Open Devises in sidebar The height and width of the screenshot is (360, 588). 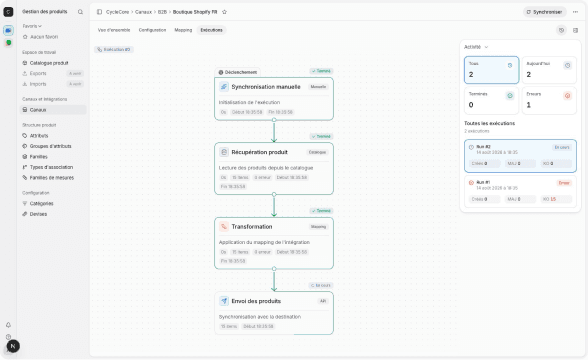(52, 214)
